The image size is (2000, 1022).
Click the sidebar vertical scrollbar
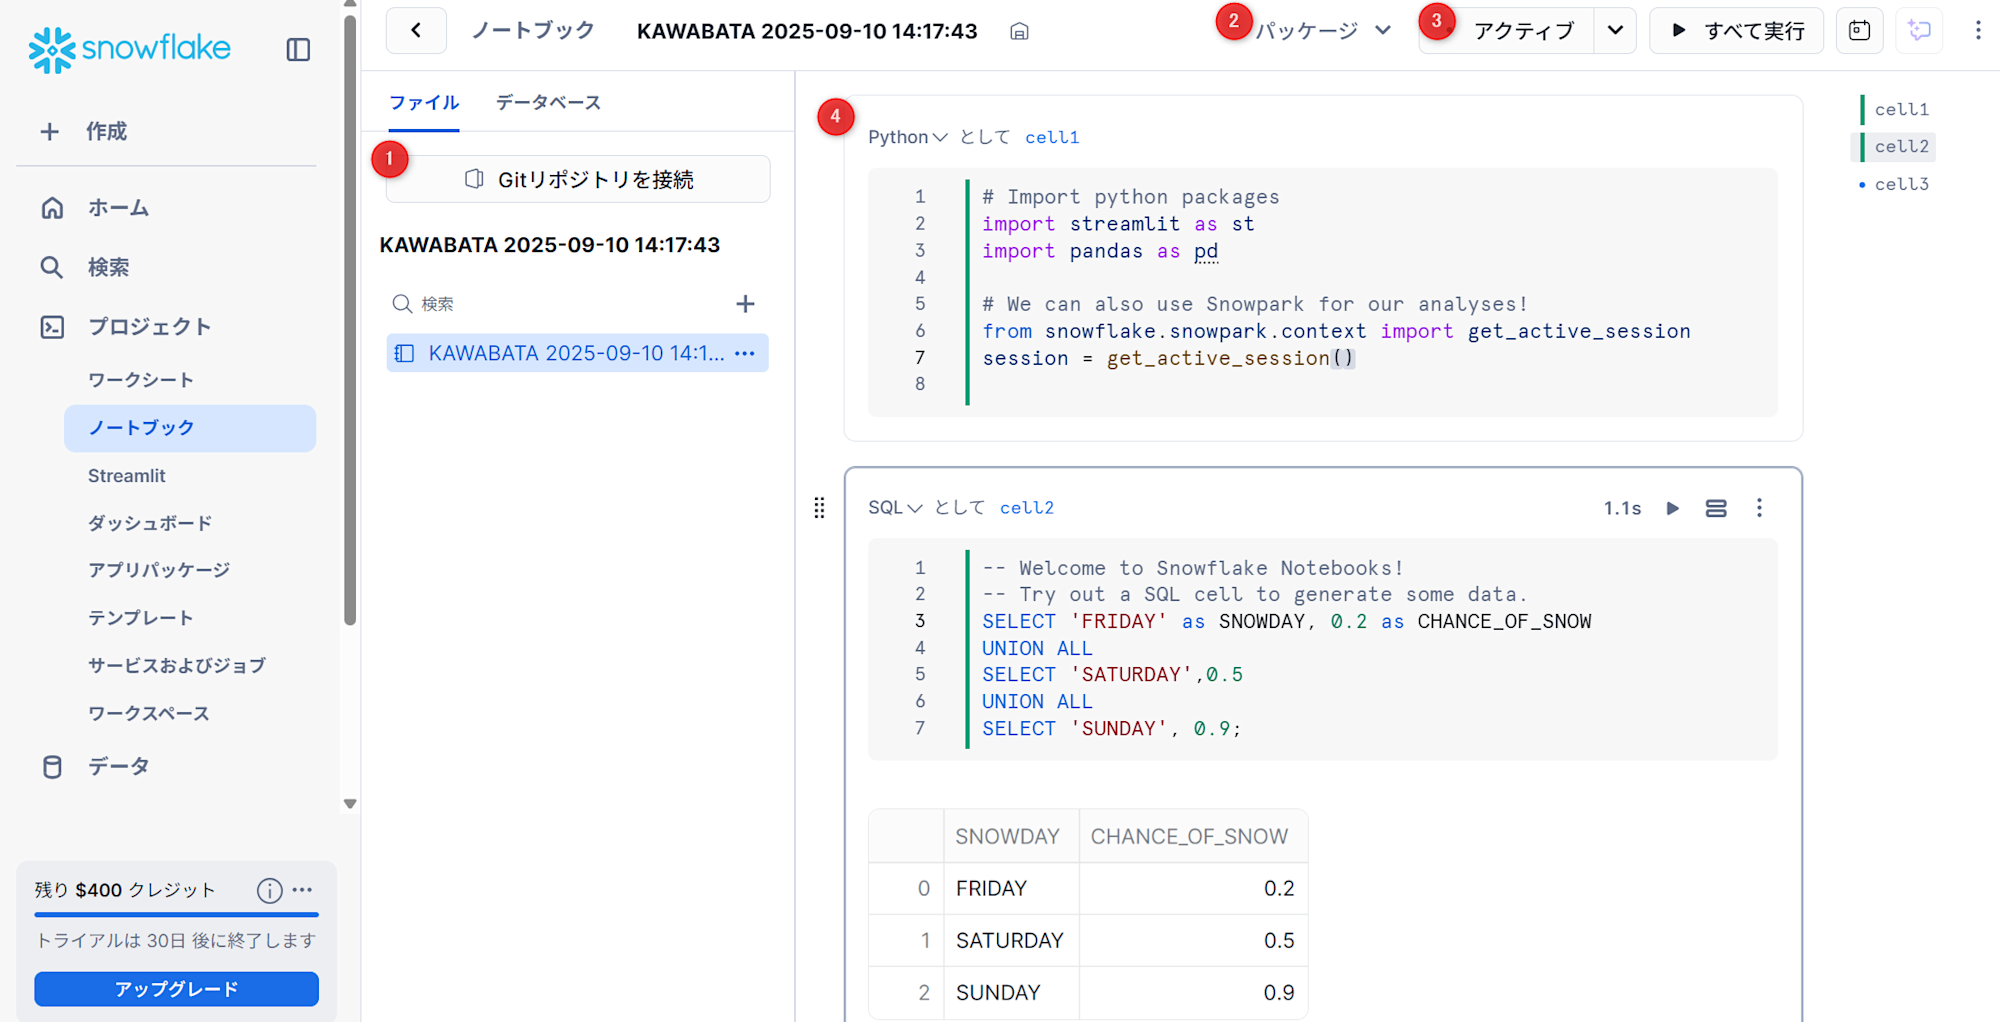[x=350, y=318]
